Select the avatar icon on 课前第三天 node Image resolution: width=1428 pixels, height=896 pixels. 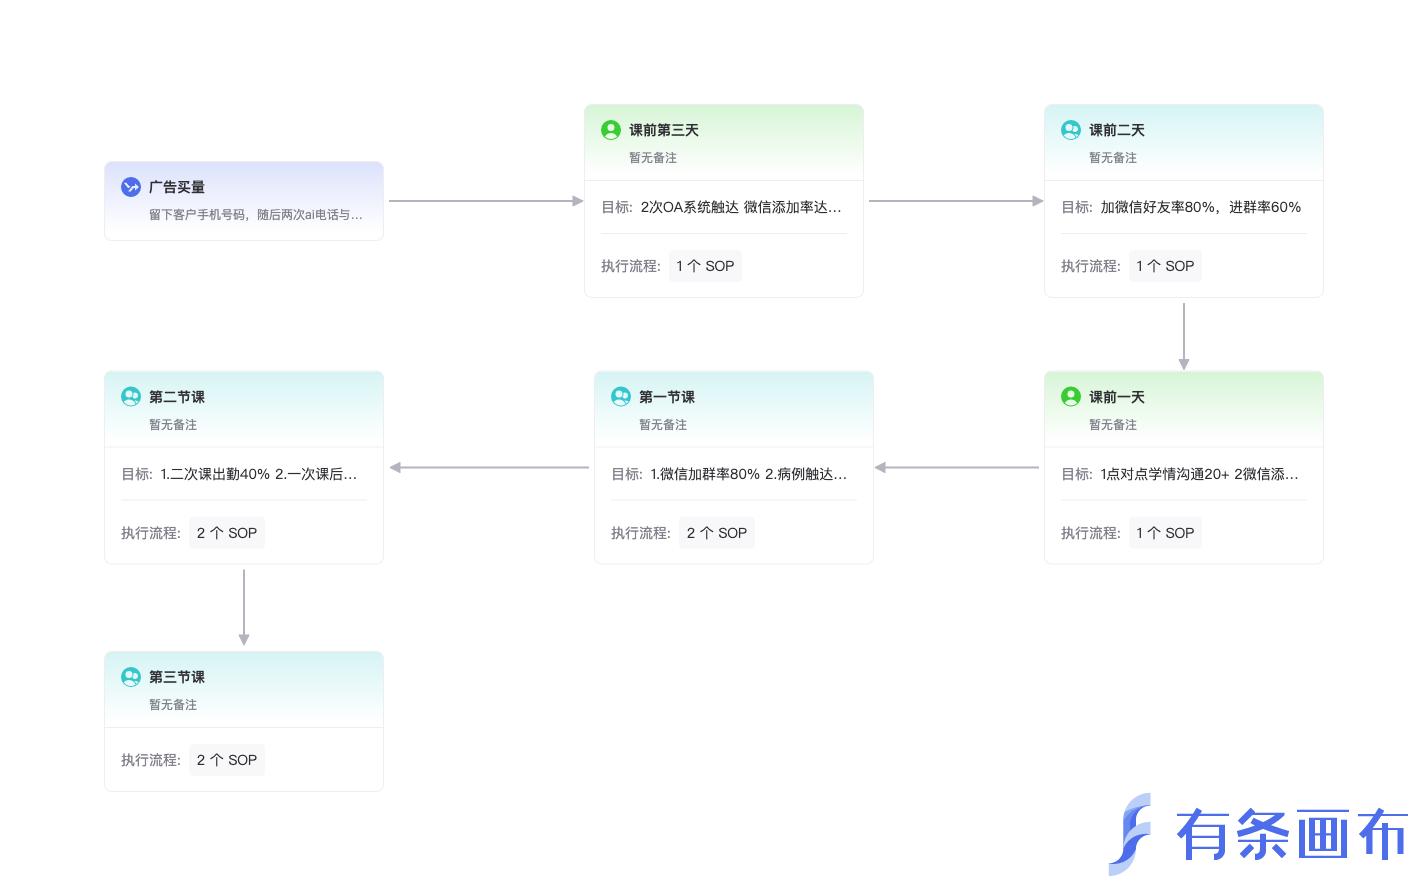611,130
